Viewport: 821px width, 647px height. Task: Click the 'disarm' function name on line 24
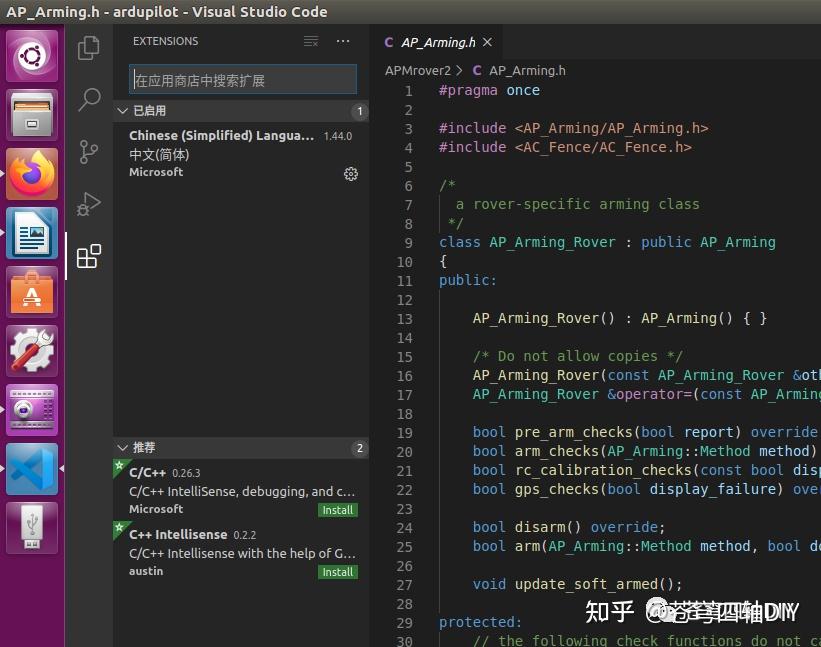click(540, 527)
